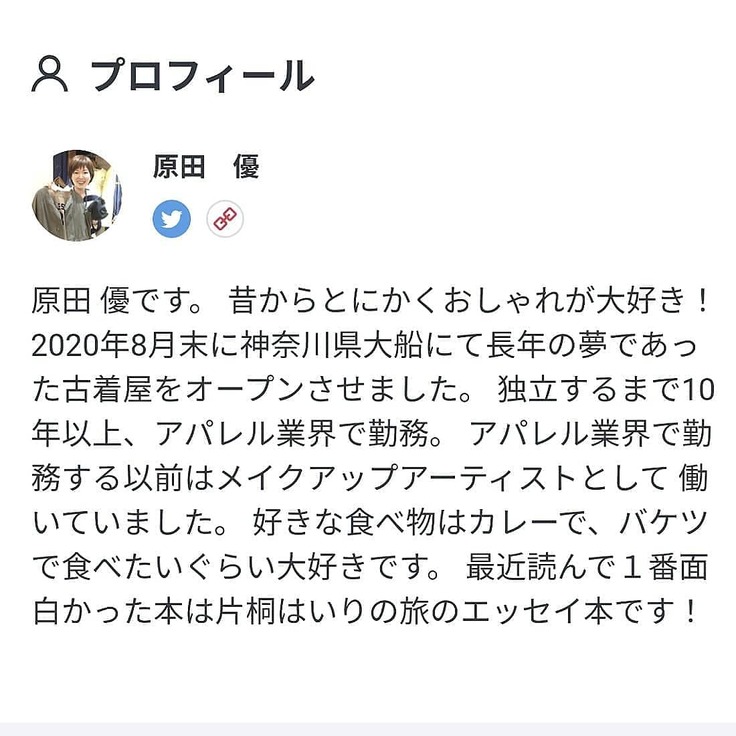Open the chain link icon
736x736 pixels.
(x=225, y=218)
